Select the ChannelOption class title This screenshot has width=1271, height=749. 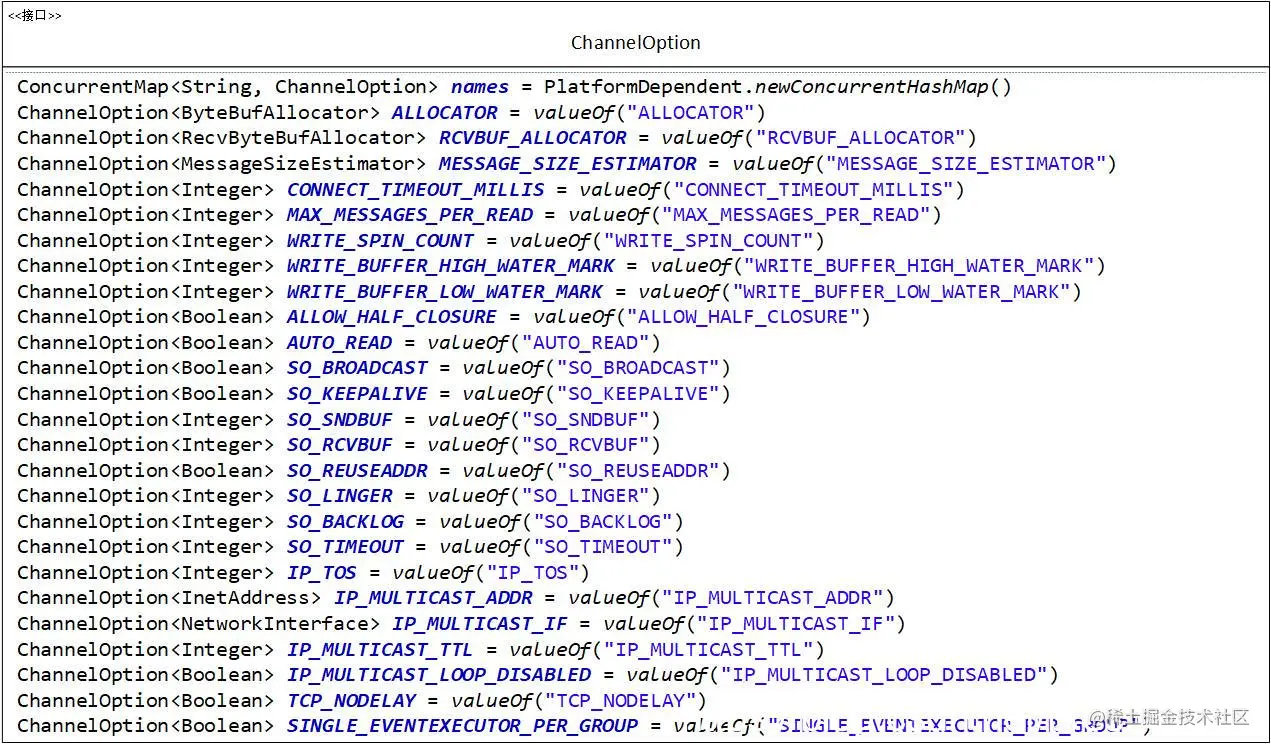pyautogui.click(x=635, y=43)
